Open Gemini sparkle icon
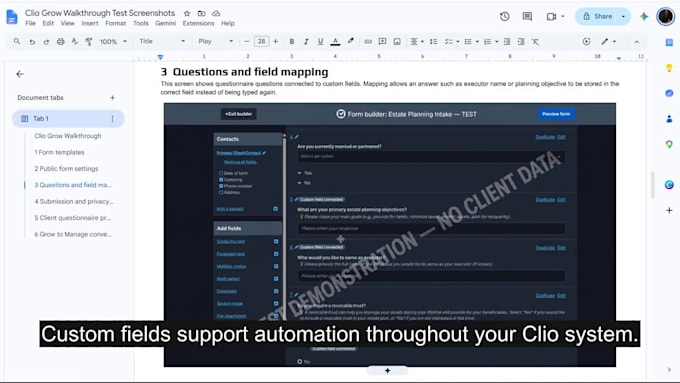Image resolution: width=680 pixels, height=383 pixels. tap(644, 16)
